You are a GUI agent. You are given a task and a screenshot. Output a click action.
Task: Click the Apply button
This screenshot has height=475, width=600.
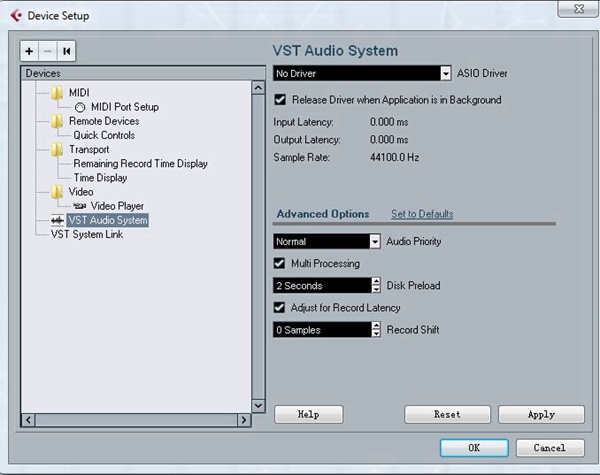[541, 415]
